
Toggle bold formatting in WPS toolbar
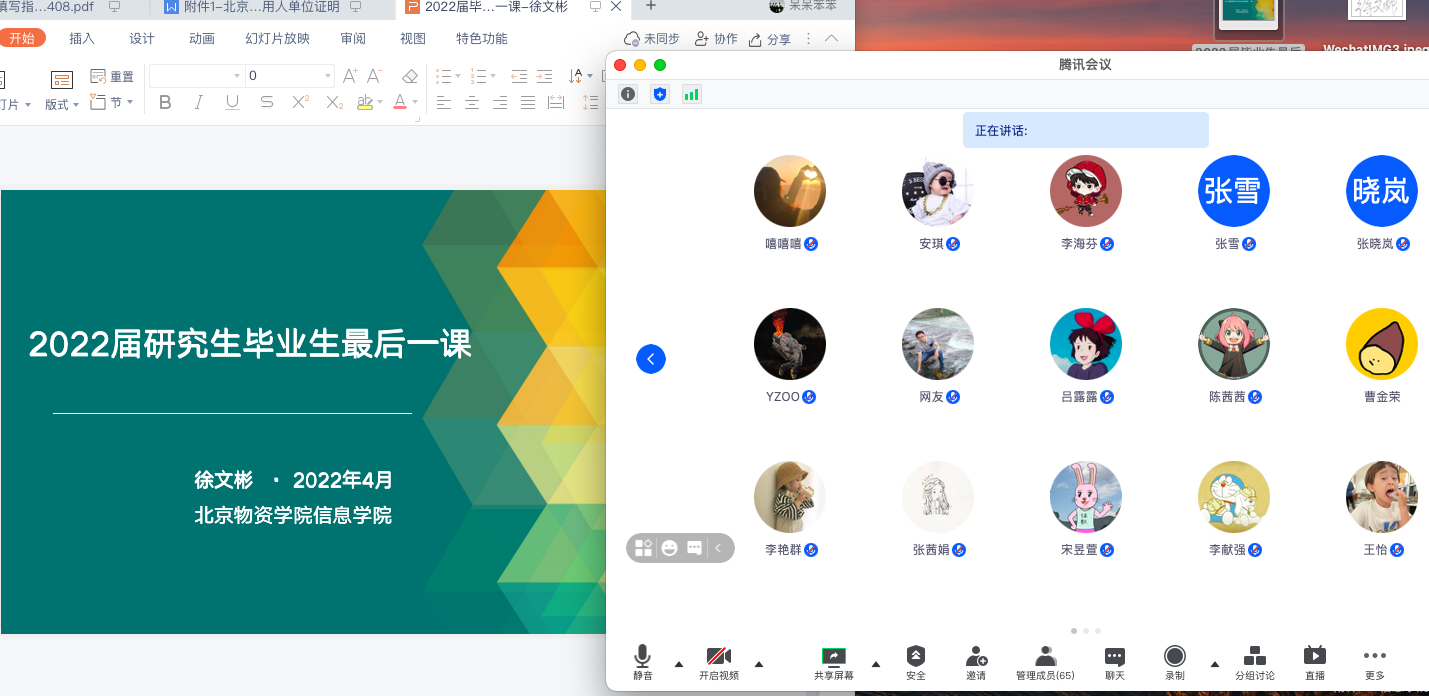166,102
